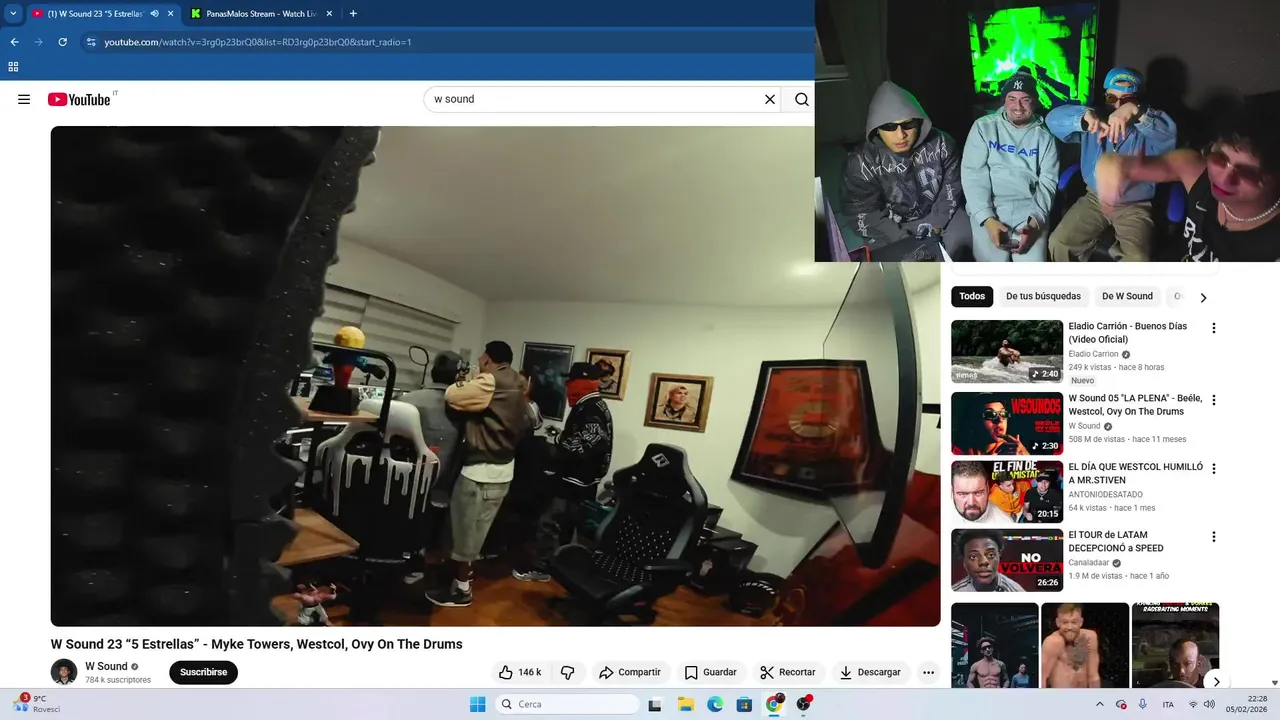Open the OBS Studio taskbar icon
The height and width of the screenshot is (720, 1280).
pyautogui.click(x=803, y=704)
